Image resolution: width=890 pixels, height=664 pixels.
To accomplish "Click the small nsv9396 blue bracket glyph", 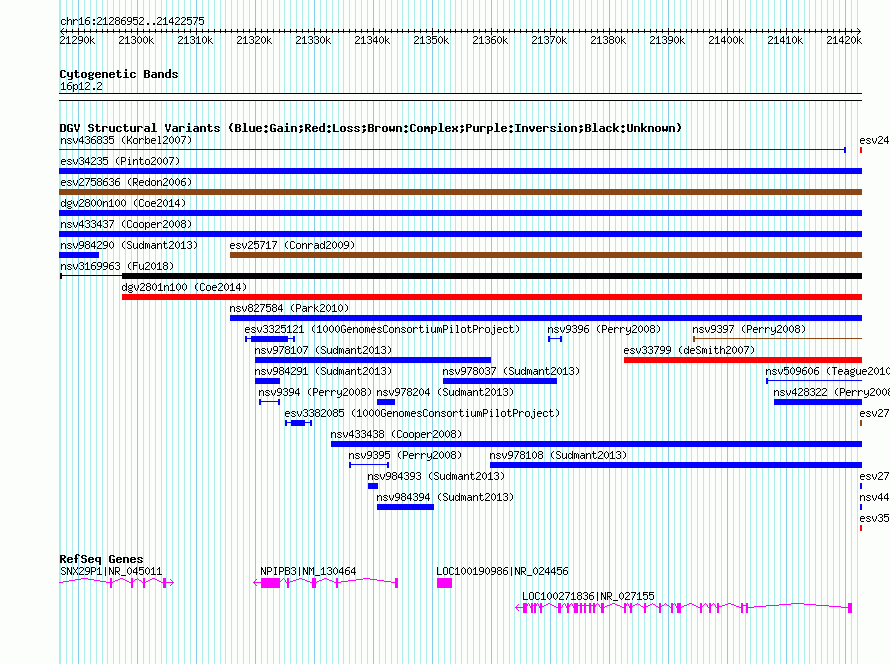I will tap(555, 339).
